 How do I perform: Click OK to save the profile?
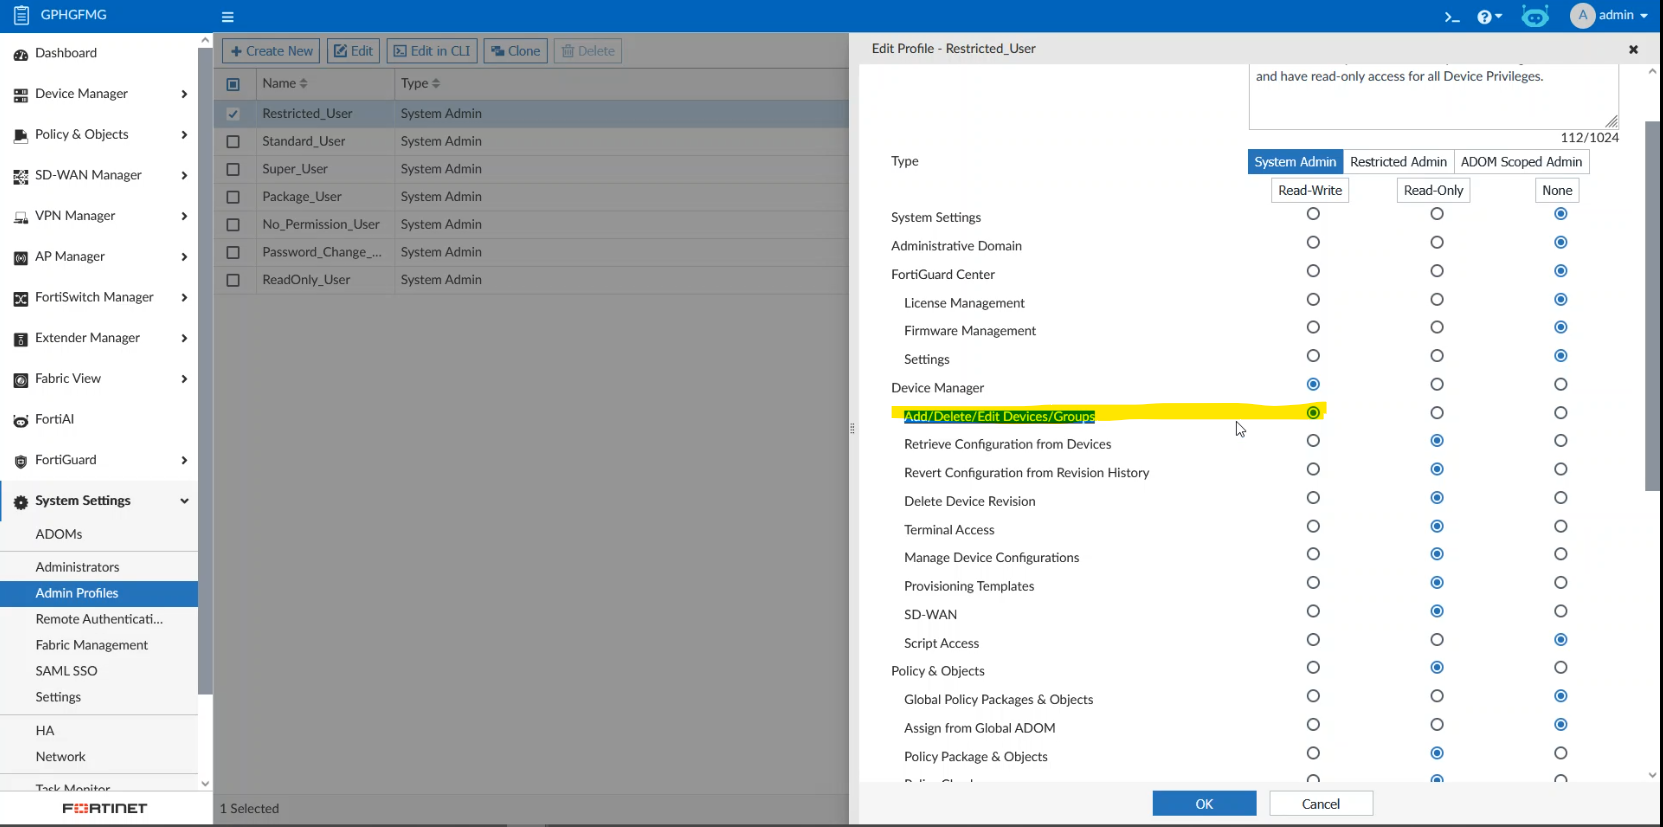pyautogui.click(x=1204, y=804)
